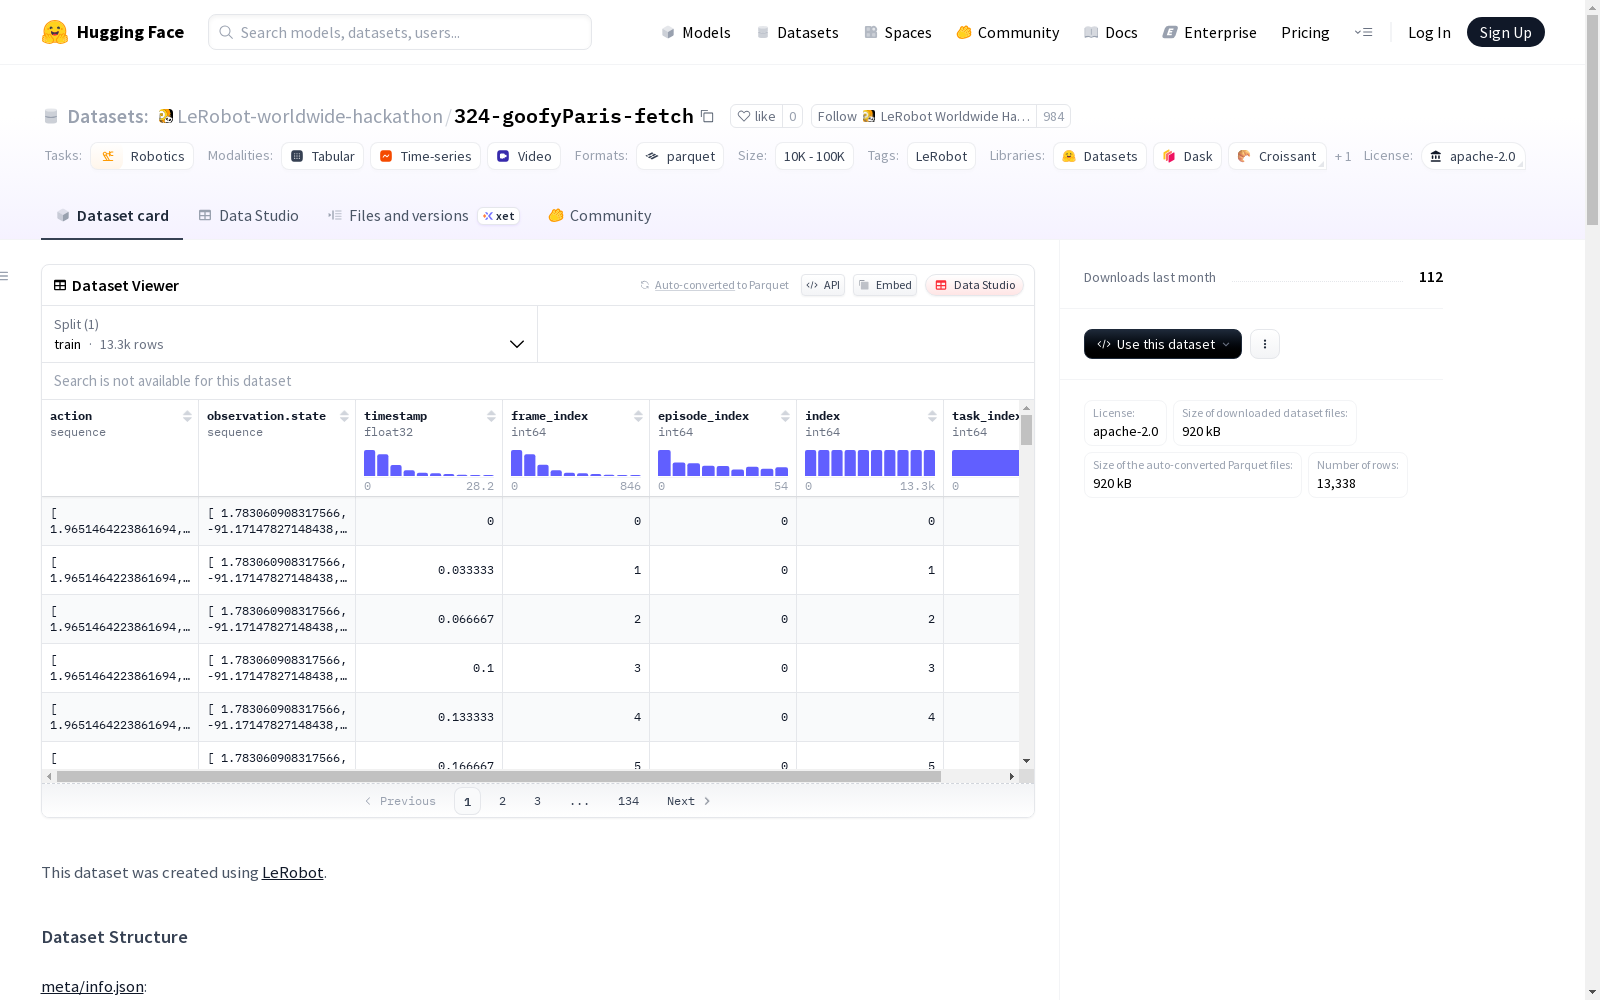
Task: Sort by the observation.state column
Action: pos(344,416)
